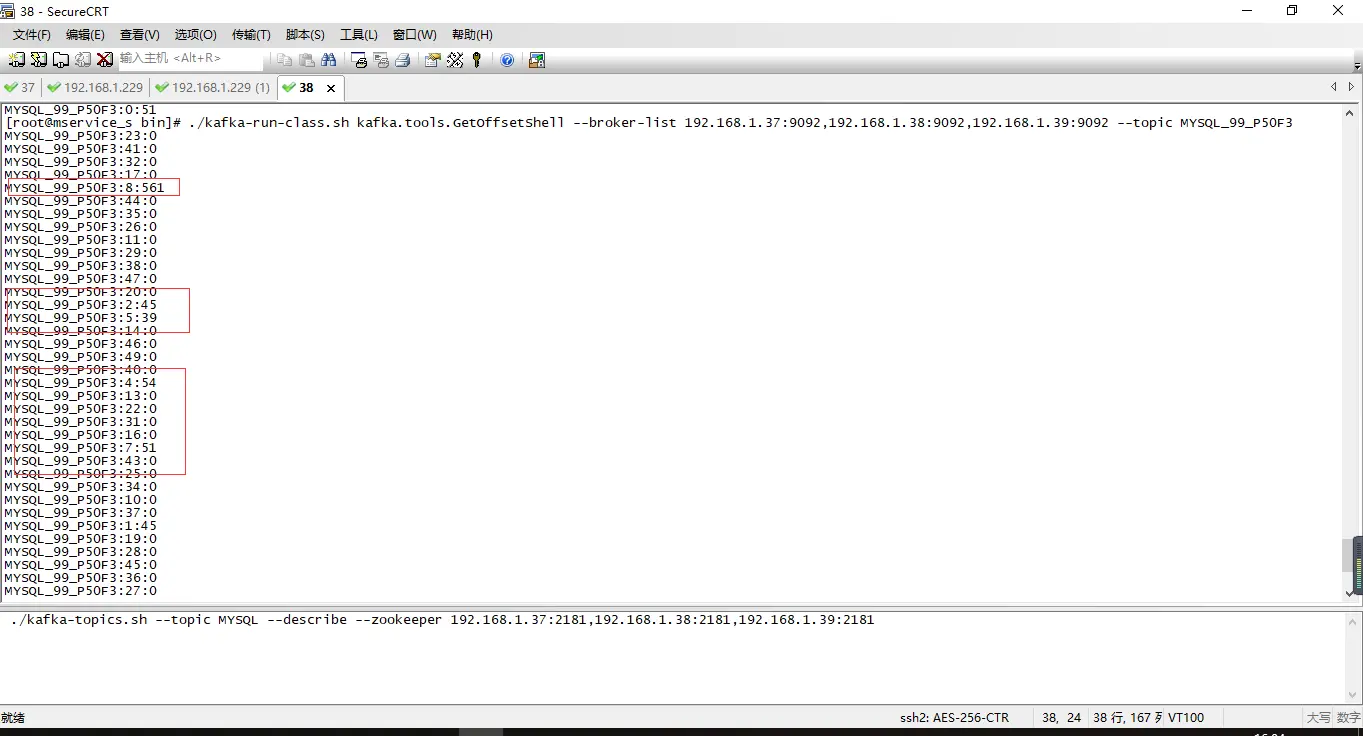1363x736 pixels.
Task: Click the SecureCRT title bar application icon
Action: tap(8, 11)
